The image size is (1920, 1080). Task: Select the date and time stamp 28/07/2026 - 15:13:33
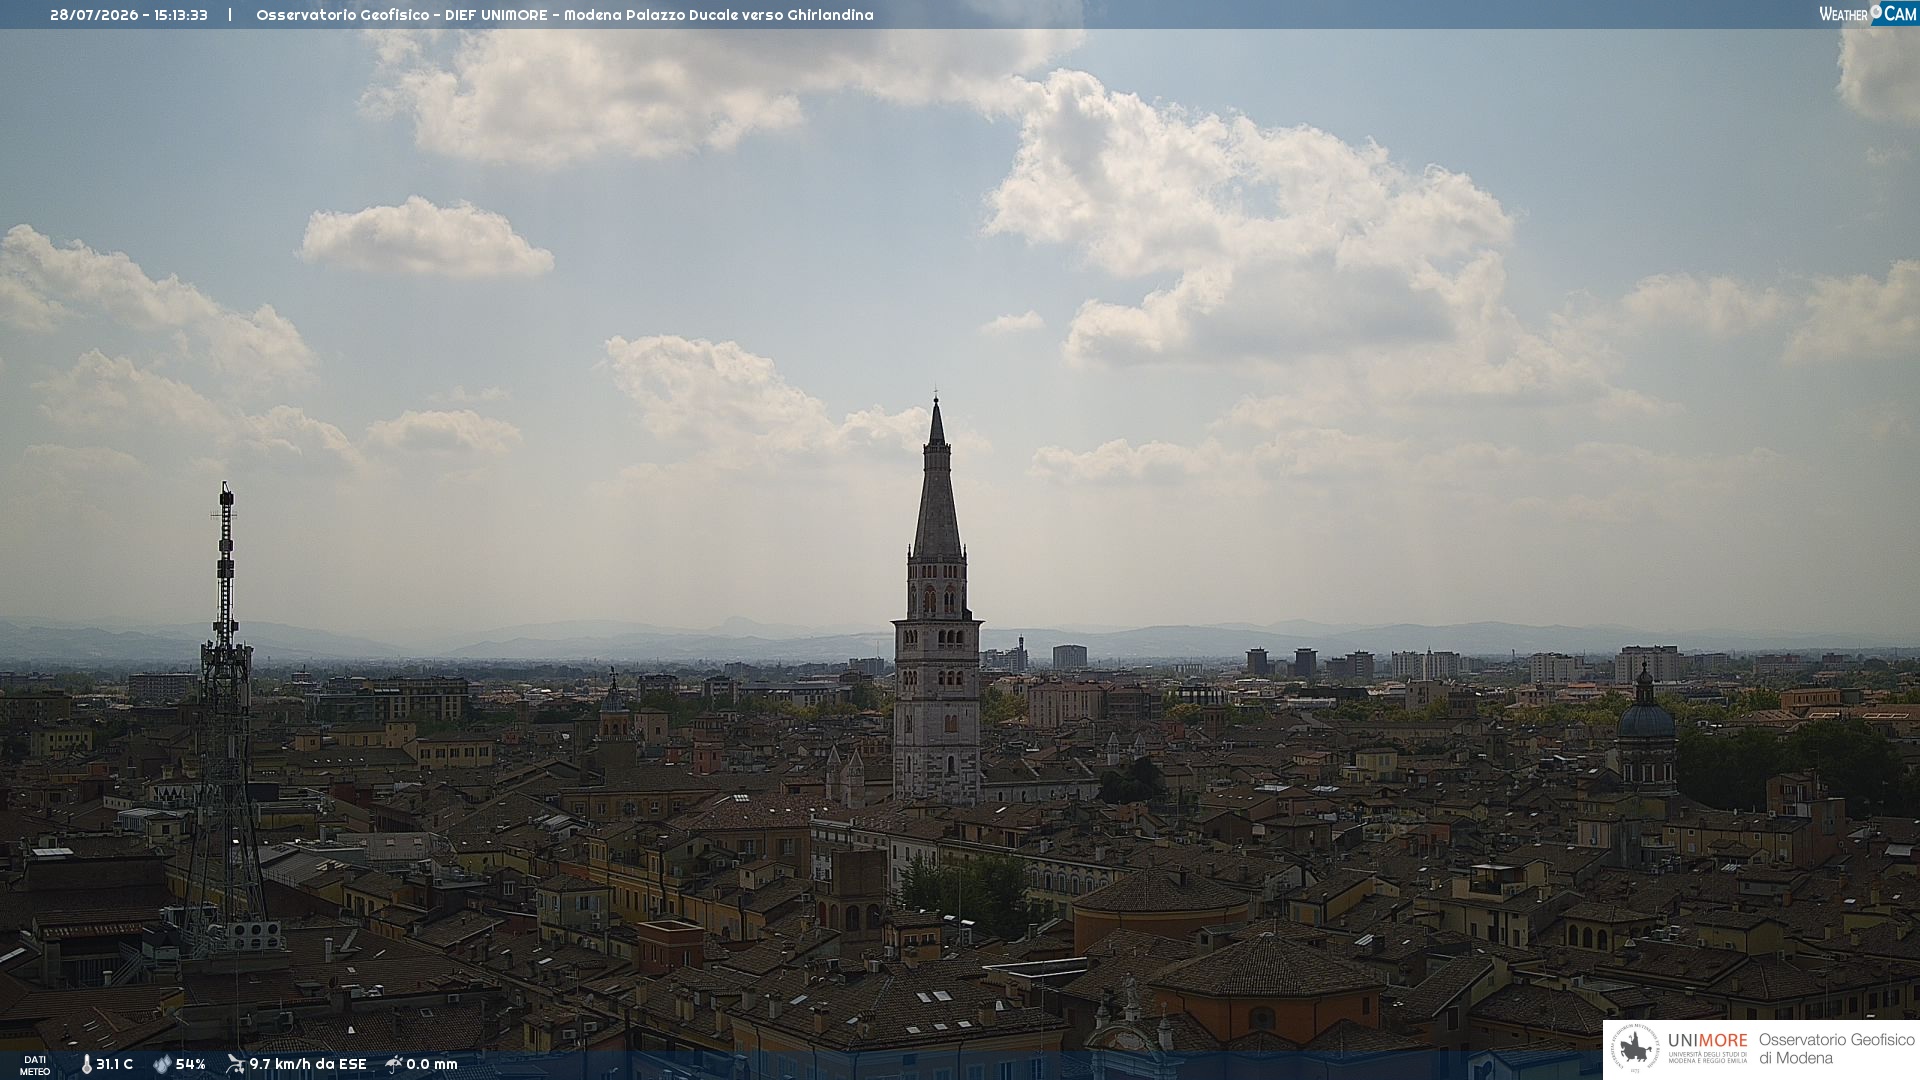point(129,15)
